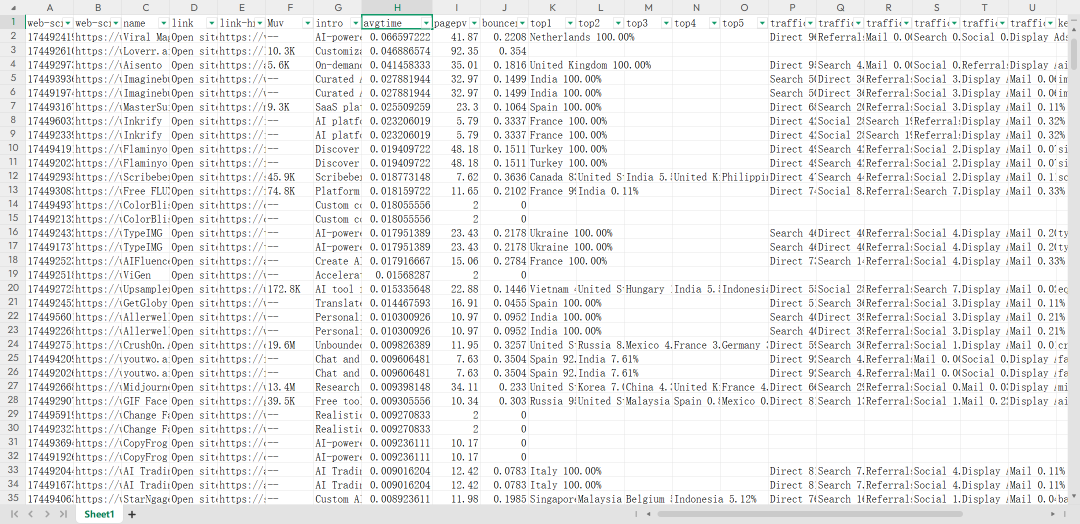Click 'Philippines' cell in top5 column
The image size is (1080, 524).
coord(745,177)
